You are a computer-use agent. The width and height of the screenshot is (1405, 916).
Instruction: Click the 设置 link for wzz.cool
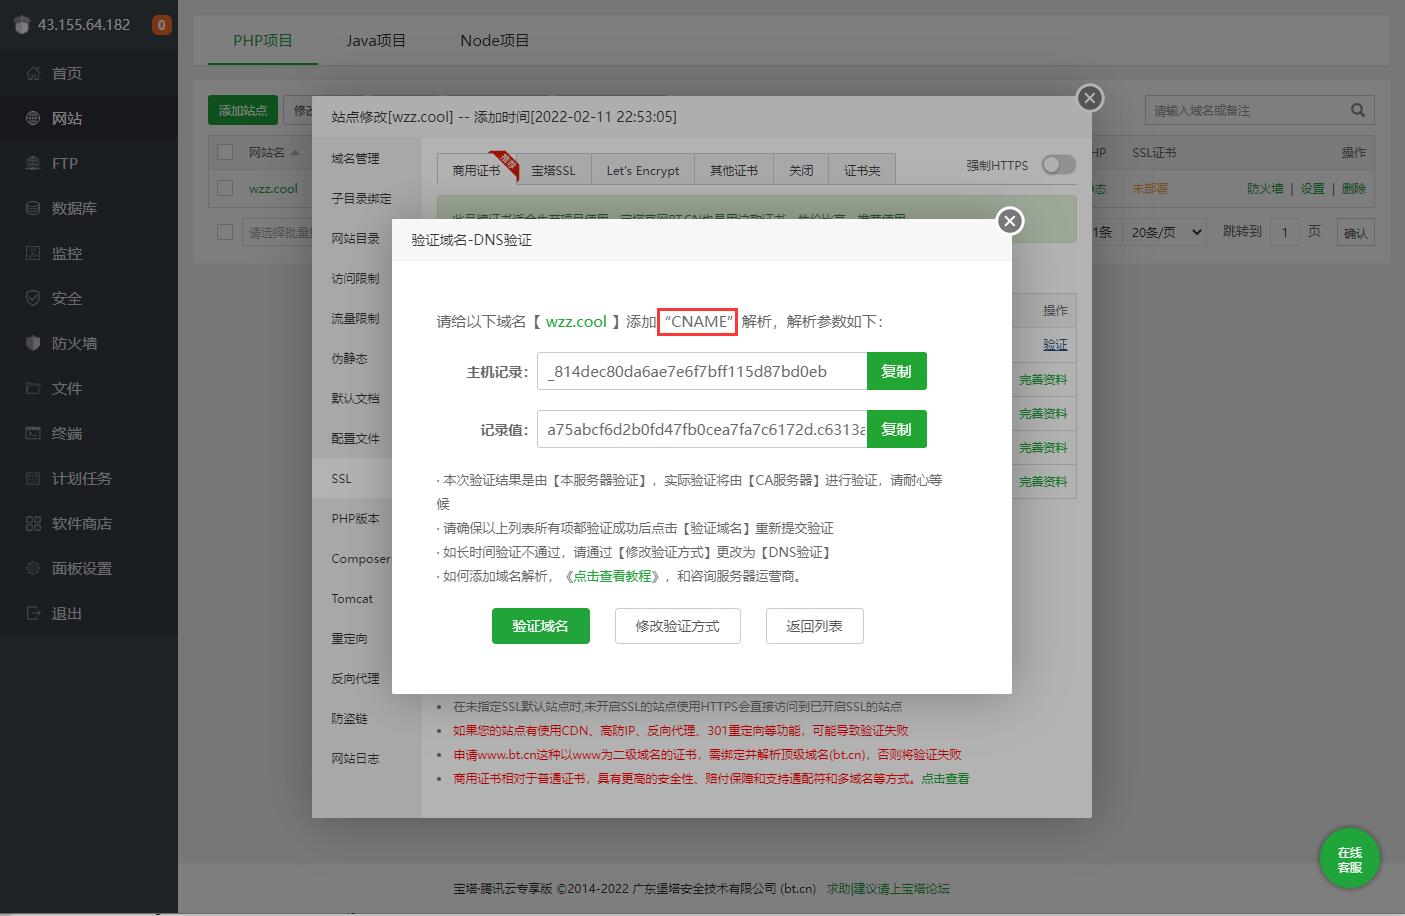[x=1312, y=188]
